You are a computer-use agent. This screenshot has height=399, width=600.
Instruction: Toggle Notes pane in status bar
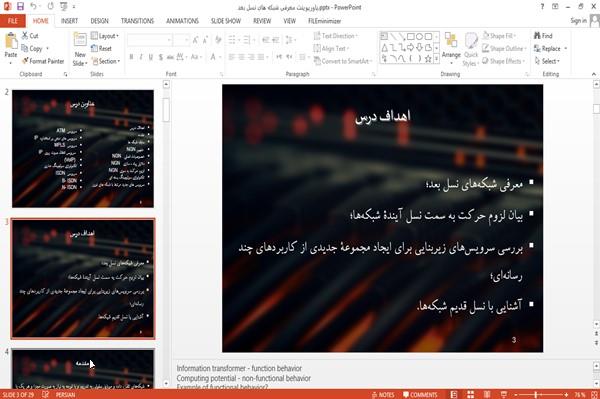coord(383,395)
